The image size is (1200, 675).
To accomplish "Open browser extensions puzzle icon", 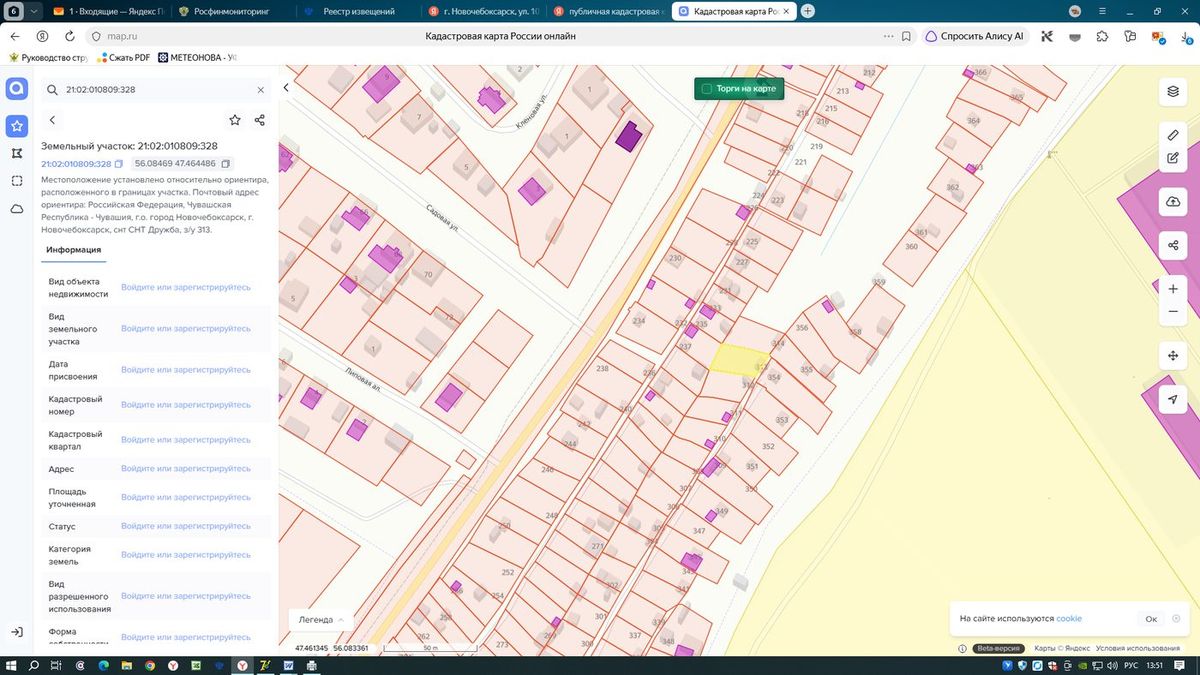I will (1102, 36).
